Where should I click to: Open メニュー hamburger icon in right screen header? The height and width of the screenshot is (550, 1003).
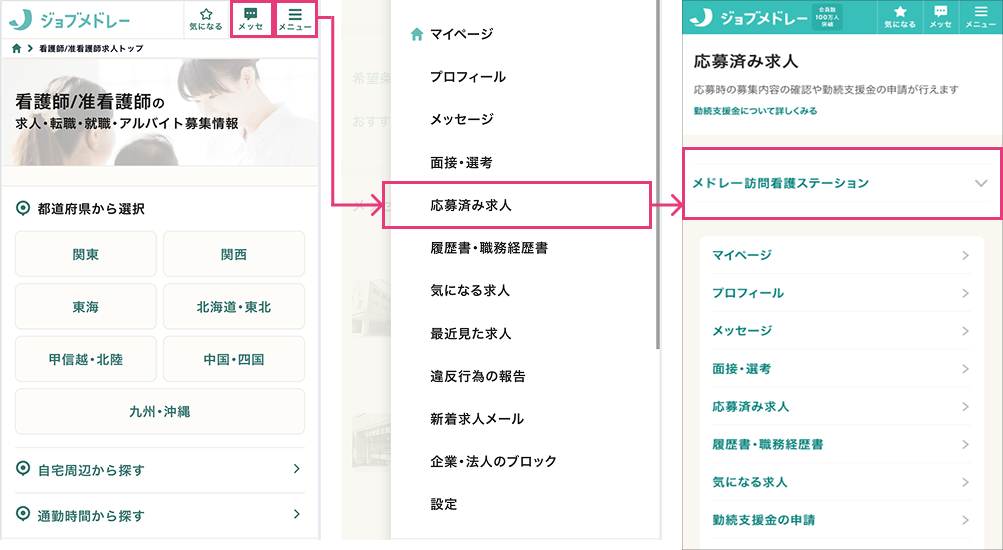[x=981, y=17]
